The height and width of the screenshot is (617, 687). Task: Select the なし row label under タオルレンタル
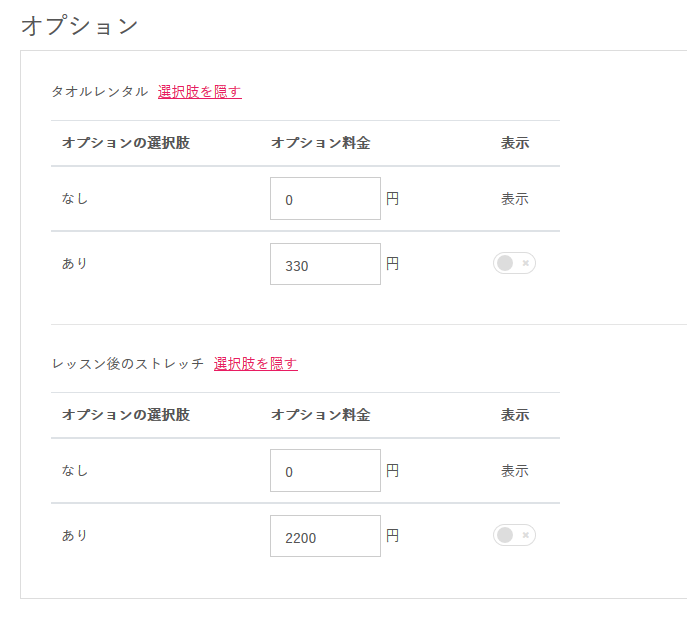(75, 199)
